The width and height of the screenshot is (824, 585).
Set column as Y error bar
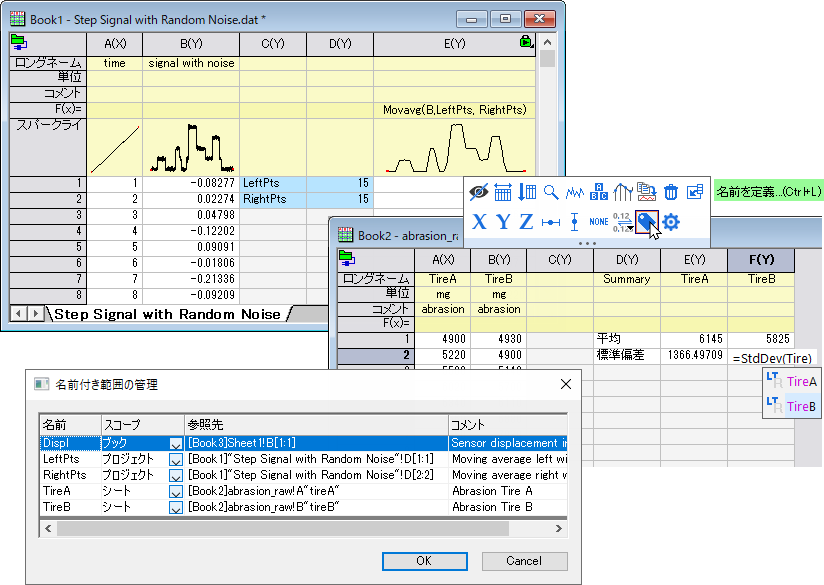(x=574, y=222)
